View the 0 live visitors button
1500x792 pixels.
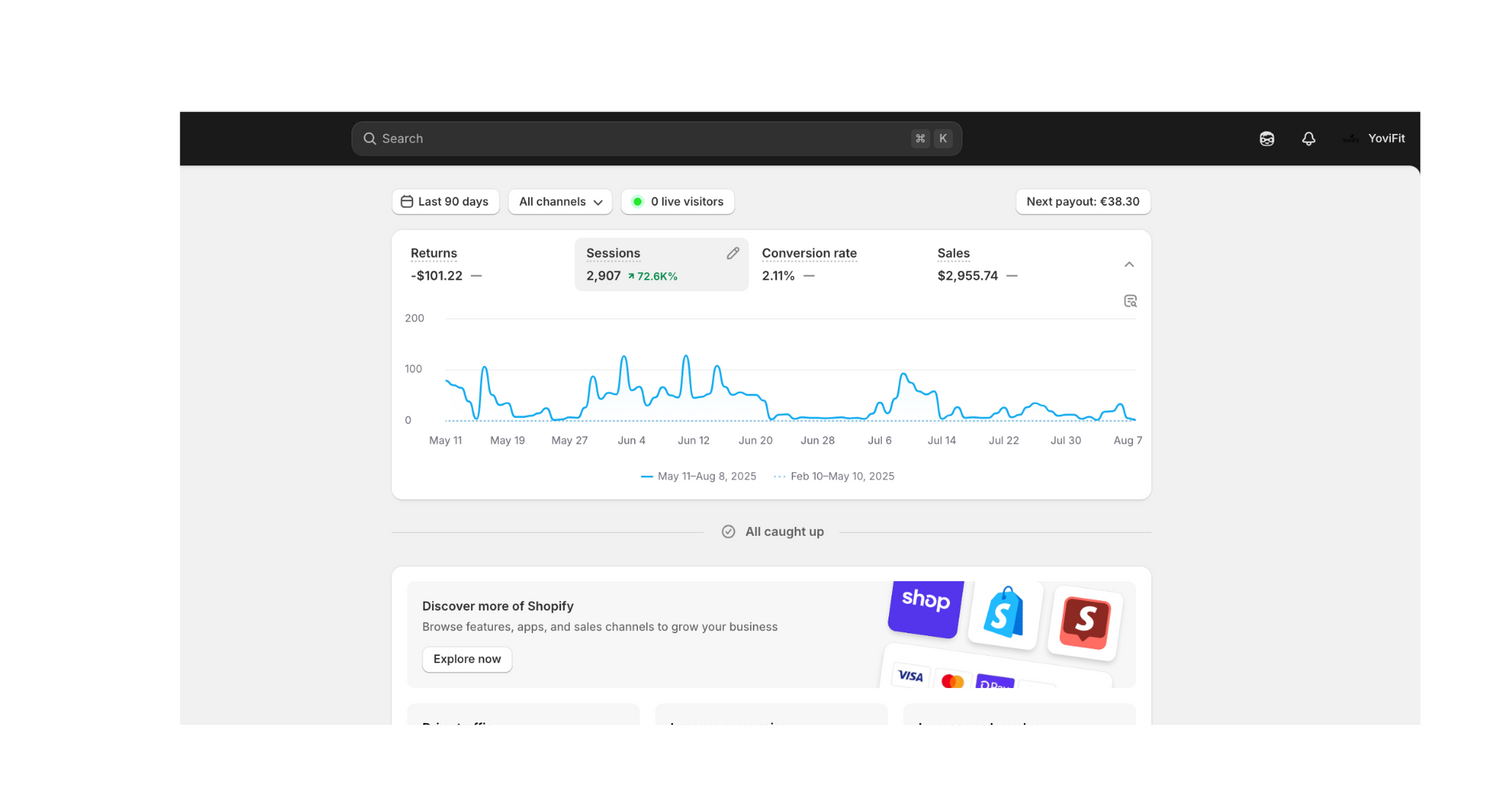pos(678,202)
